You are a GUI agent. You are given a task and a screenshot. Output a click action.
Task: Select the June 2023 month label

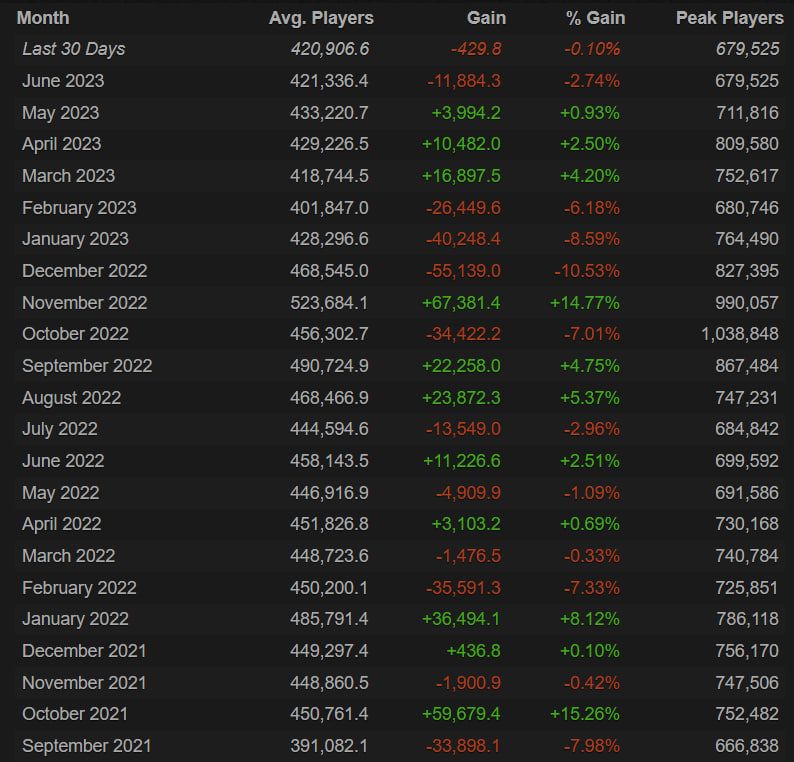63,81
